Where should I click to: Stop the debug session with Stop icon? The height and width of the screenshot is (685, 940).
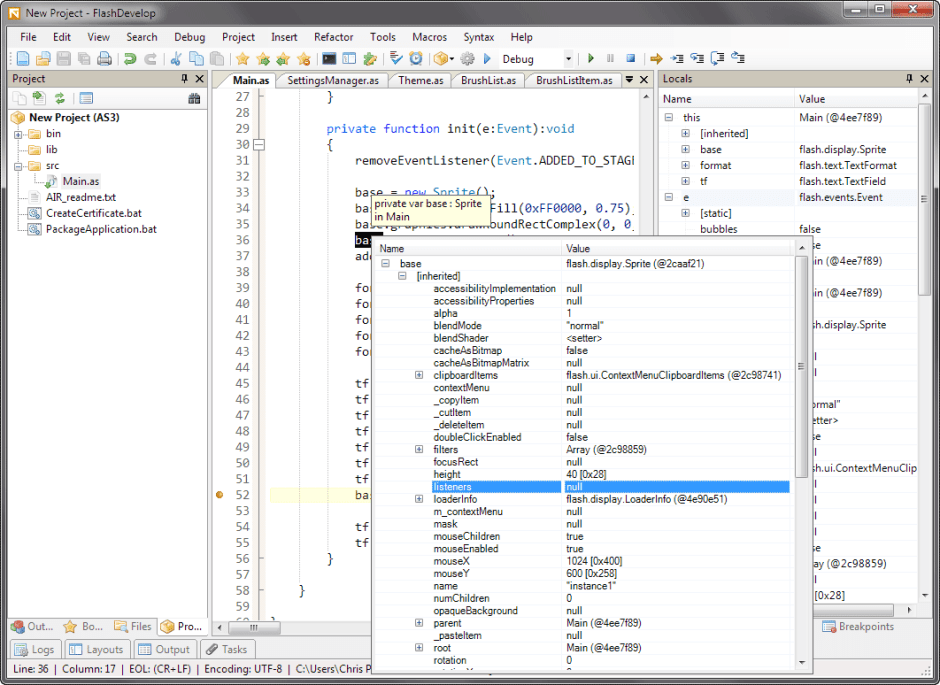[631, 59]
